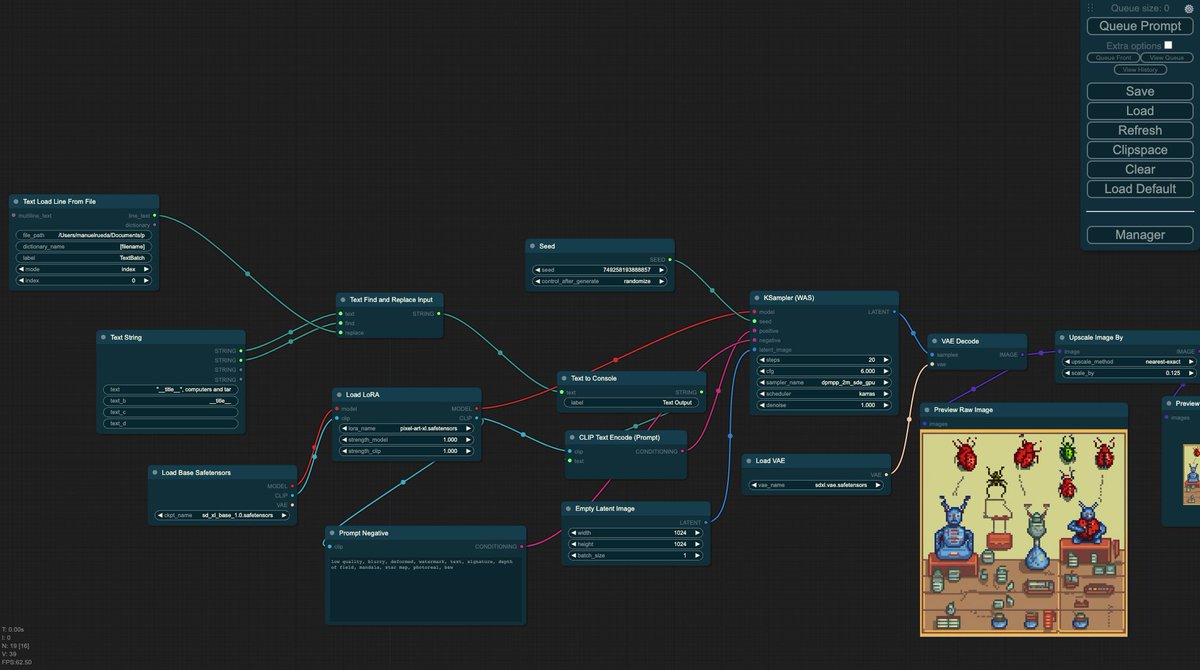
Task: Increase the width value in Empty Latent Image
Action: pyautogui.click(x=698, y=532)
